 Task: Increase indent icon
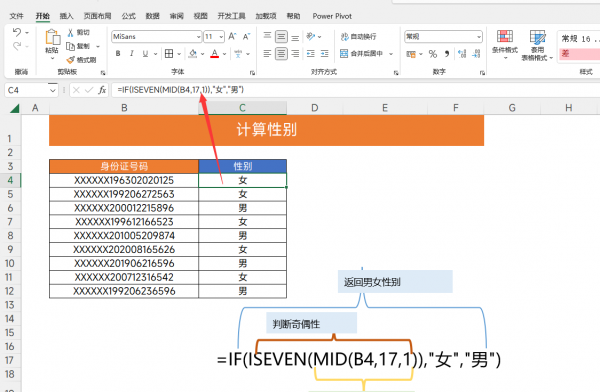324,54
